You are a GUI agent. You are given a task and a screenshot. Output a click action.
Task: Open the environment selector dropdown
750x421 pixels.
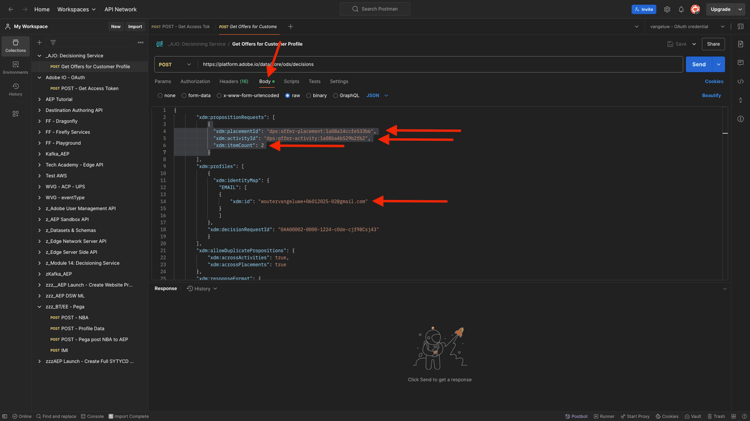(687, 27)
